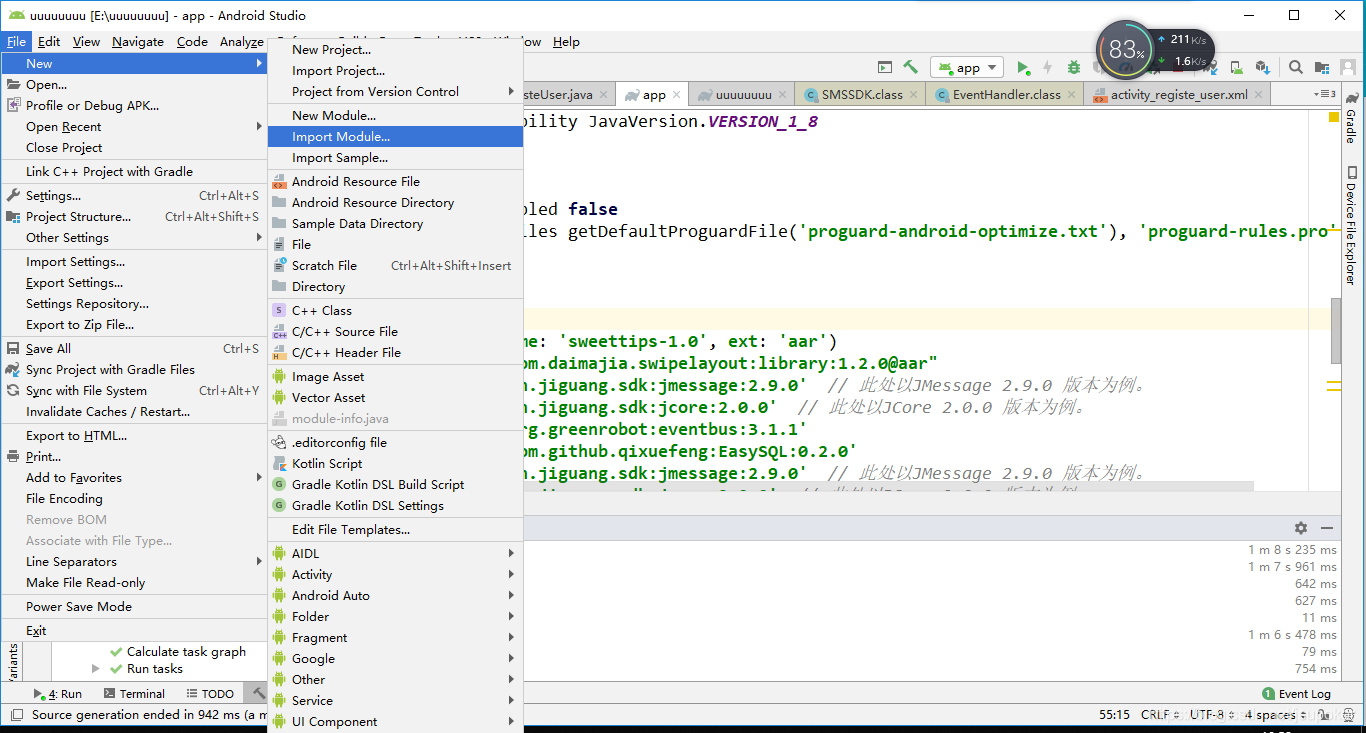Click Sync Project with Gradle Files
The width and height of the screenshot is (1366, 733).
[134, 369]
